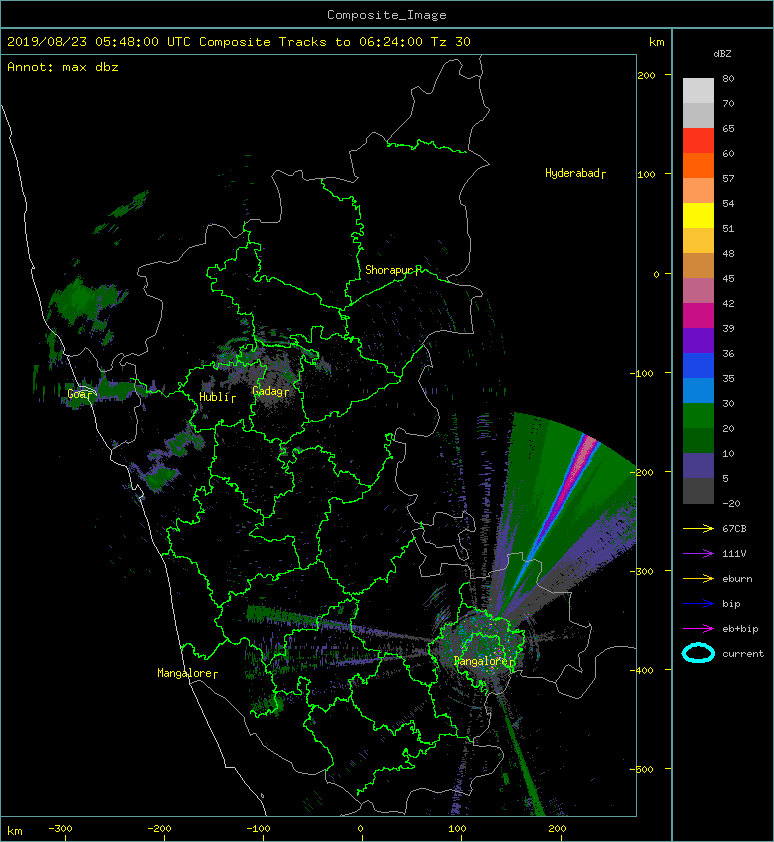Click the 67CB legend label

734,528
